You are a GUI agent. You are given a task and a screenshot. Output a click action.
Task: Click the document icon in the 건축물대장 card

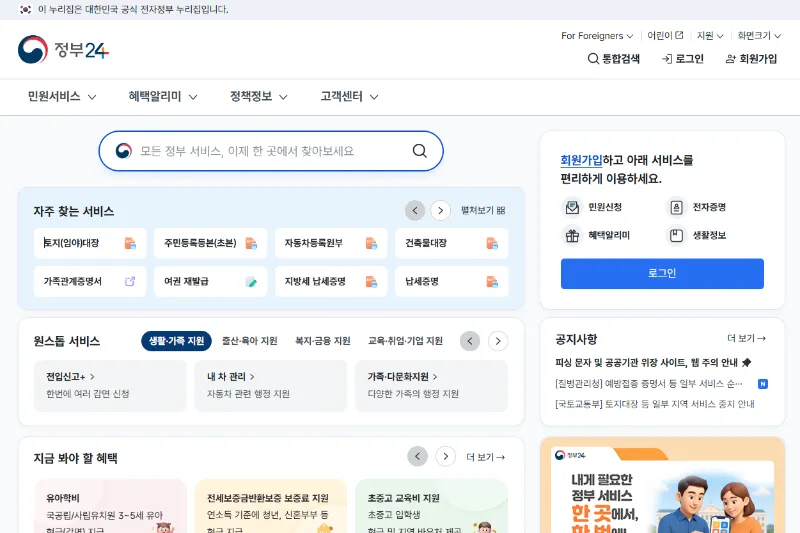point(492,243)
